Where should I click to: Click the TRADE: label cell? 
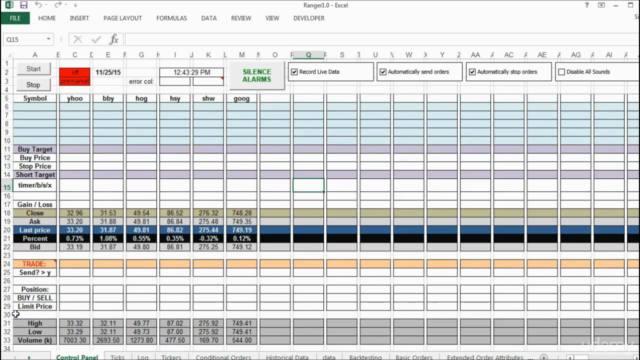(x=35, y=264)
